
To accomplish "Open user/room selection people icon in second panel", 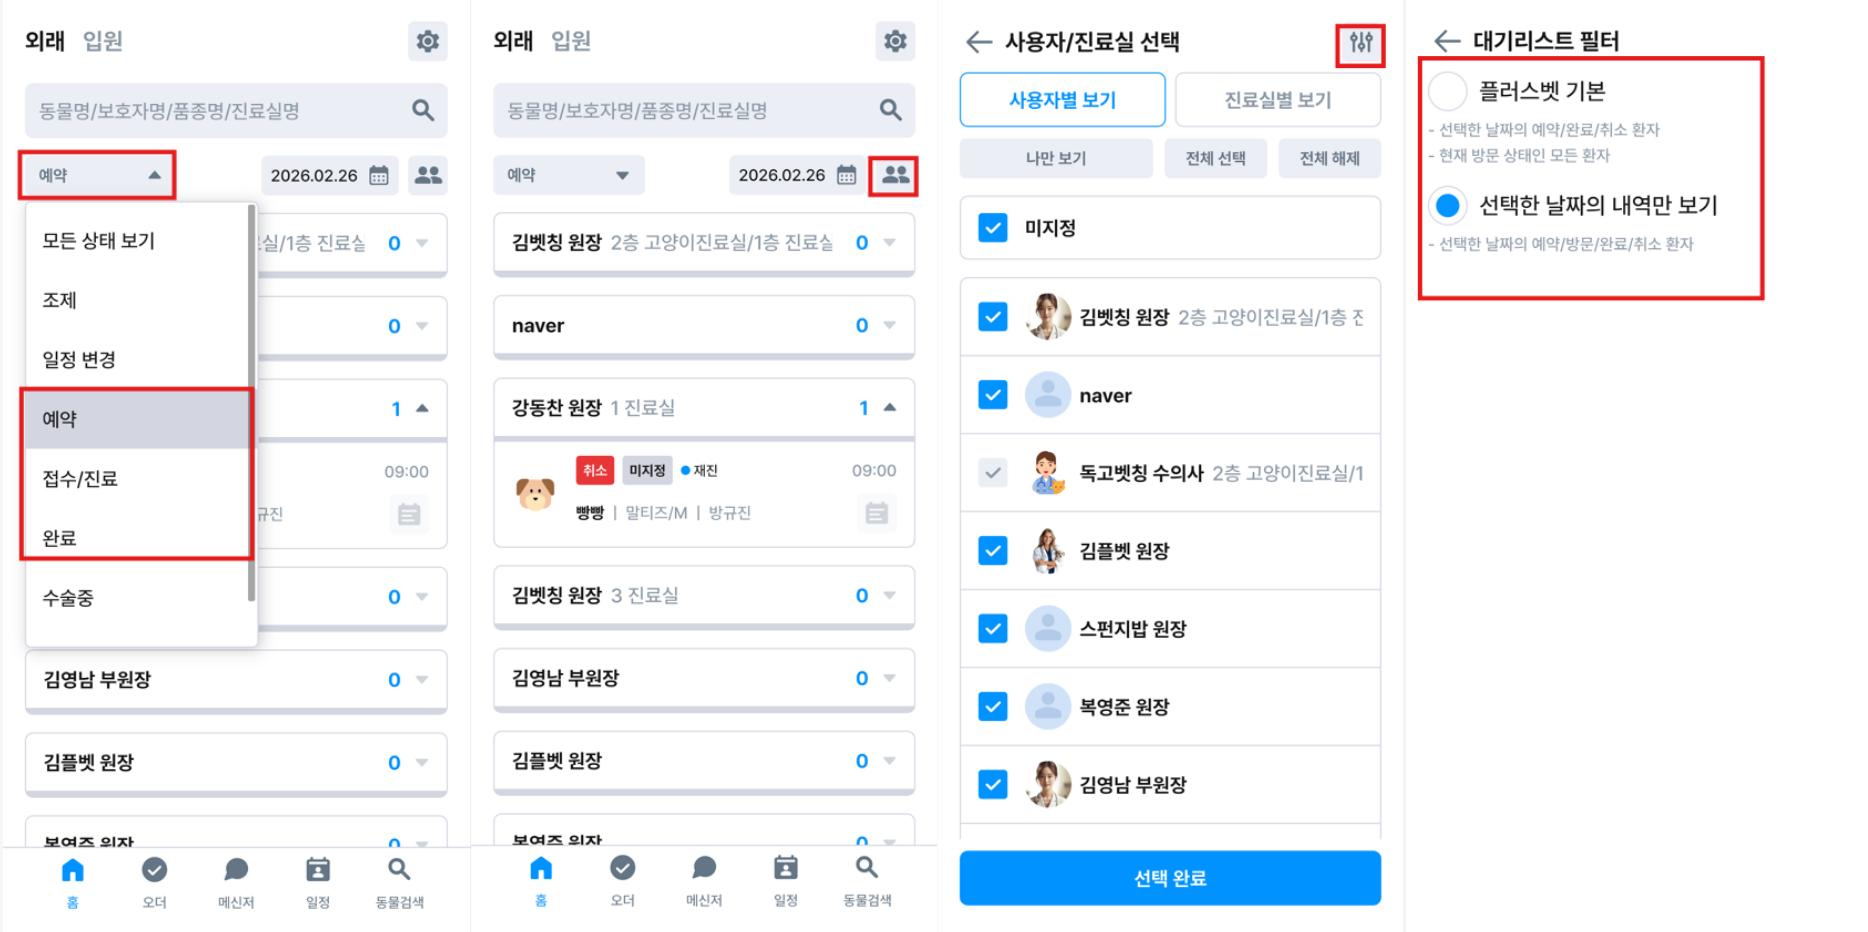I will pos(894,175).
